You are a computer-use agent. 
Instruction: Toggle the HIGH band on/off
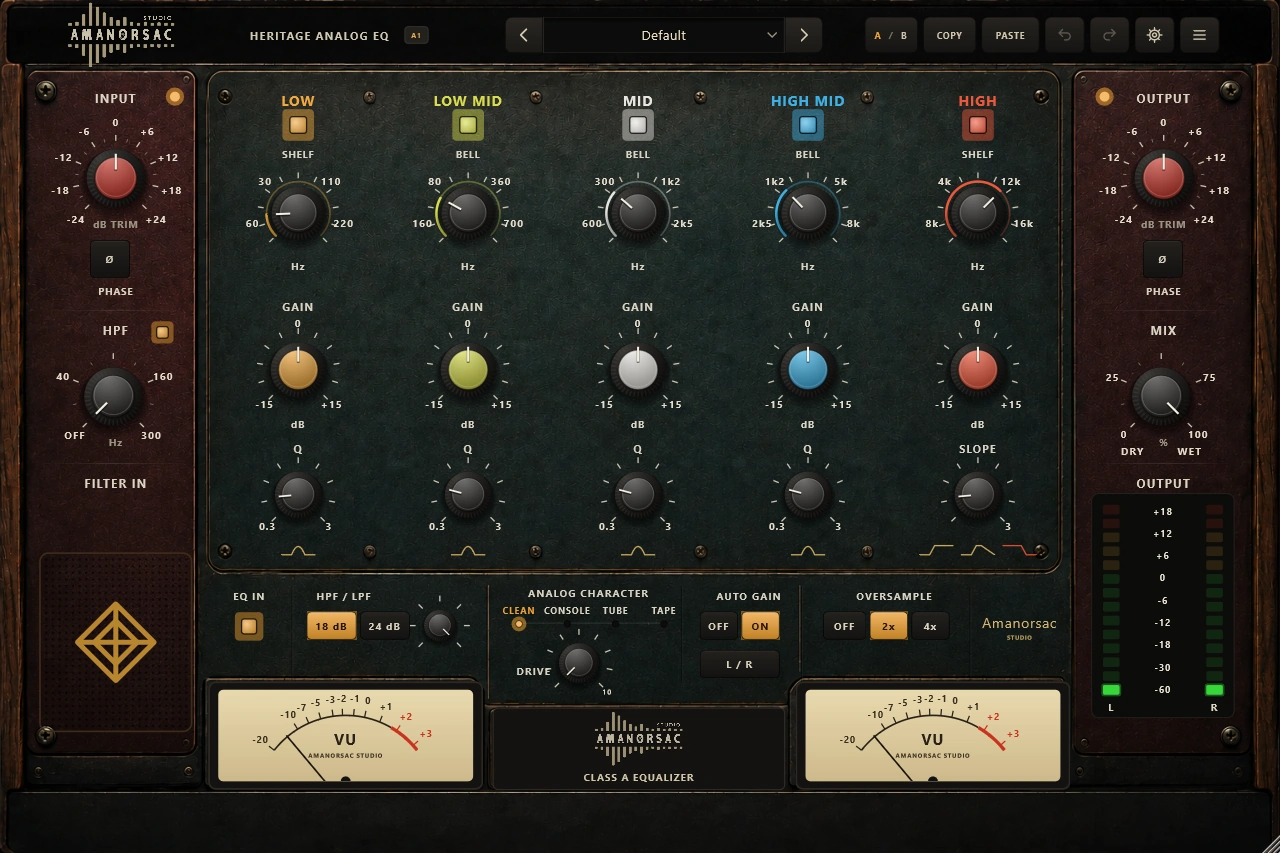click(978, 125)
